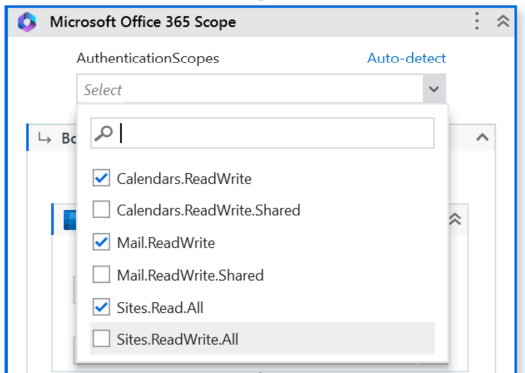Screen dimensions: 525x373
Task: Open the three-dot options menu of the scope
Action: (x=477, y=21)
